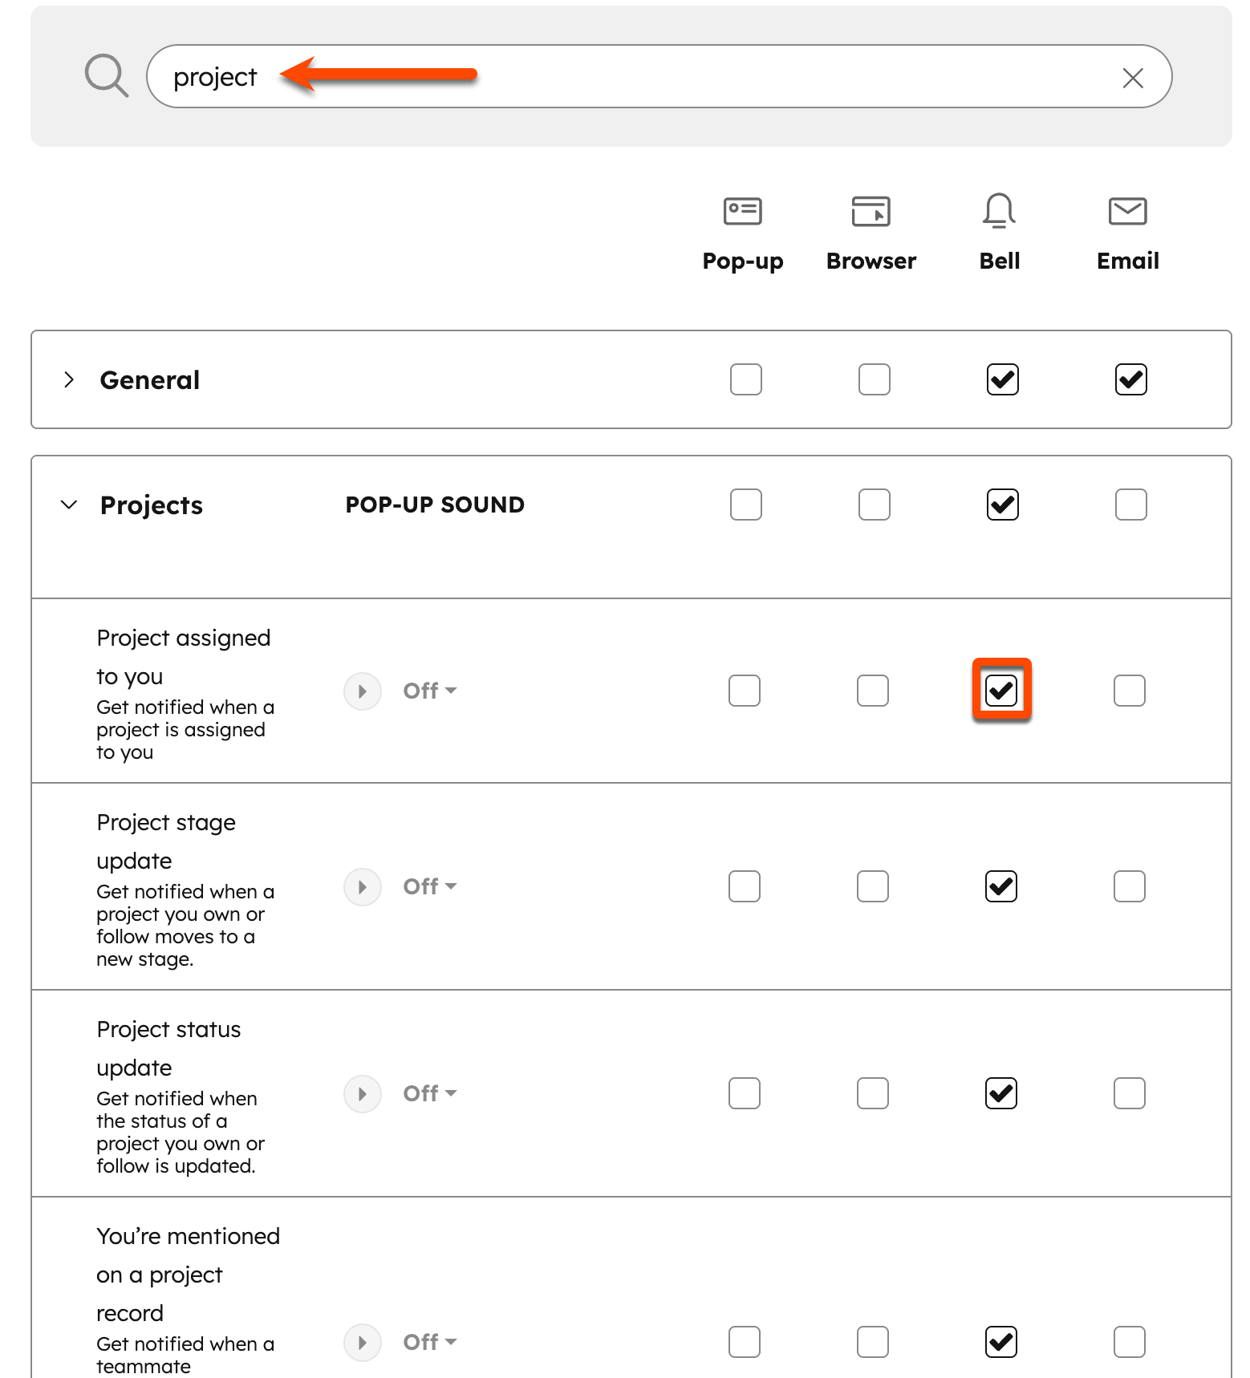Screen dimensions: 1250x1378
Task: Clear the search field with the X button
Action: (1133, 77)
